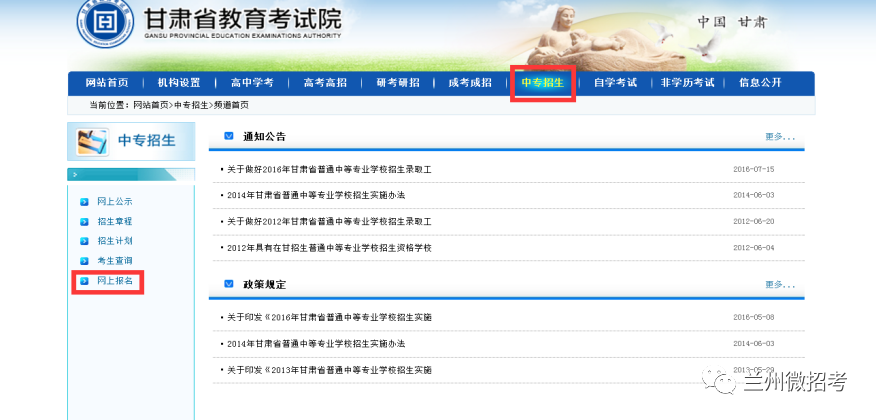Open 2014年甘肃省普通中等专业学校招生实施办法 under 政策规定

pos(316,343)
